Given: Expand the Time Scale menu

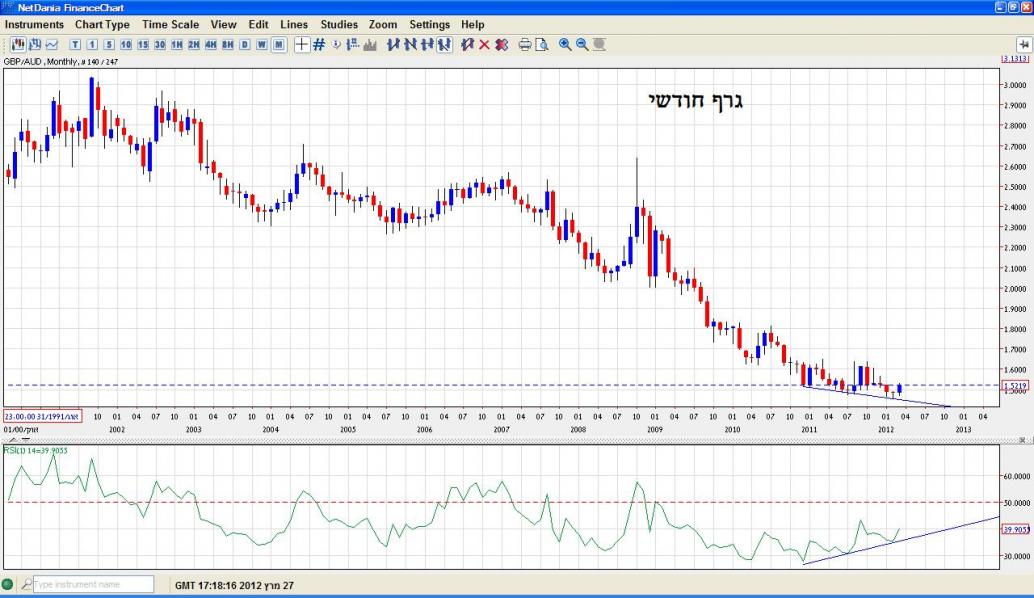Looking at the screenshot, I should coord(169,24).
